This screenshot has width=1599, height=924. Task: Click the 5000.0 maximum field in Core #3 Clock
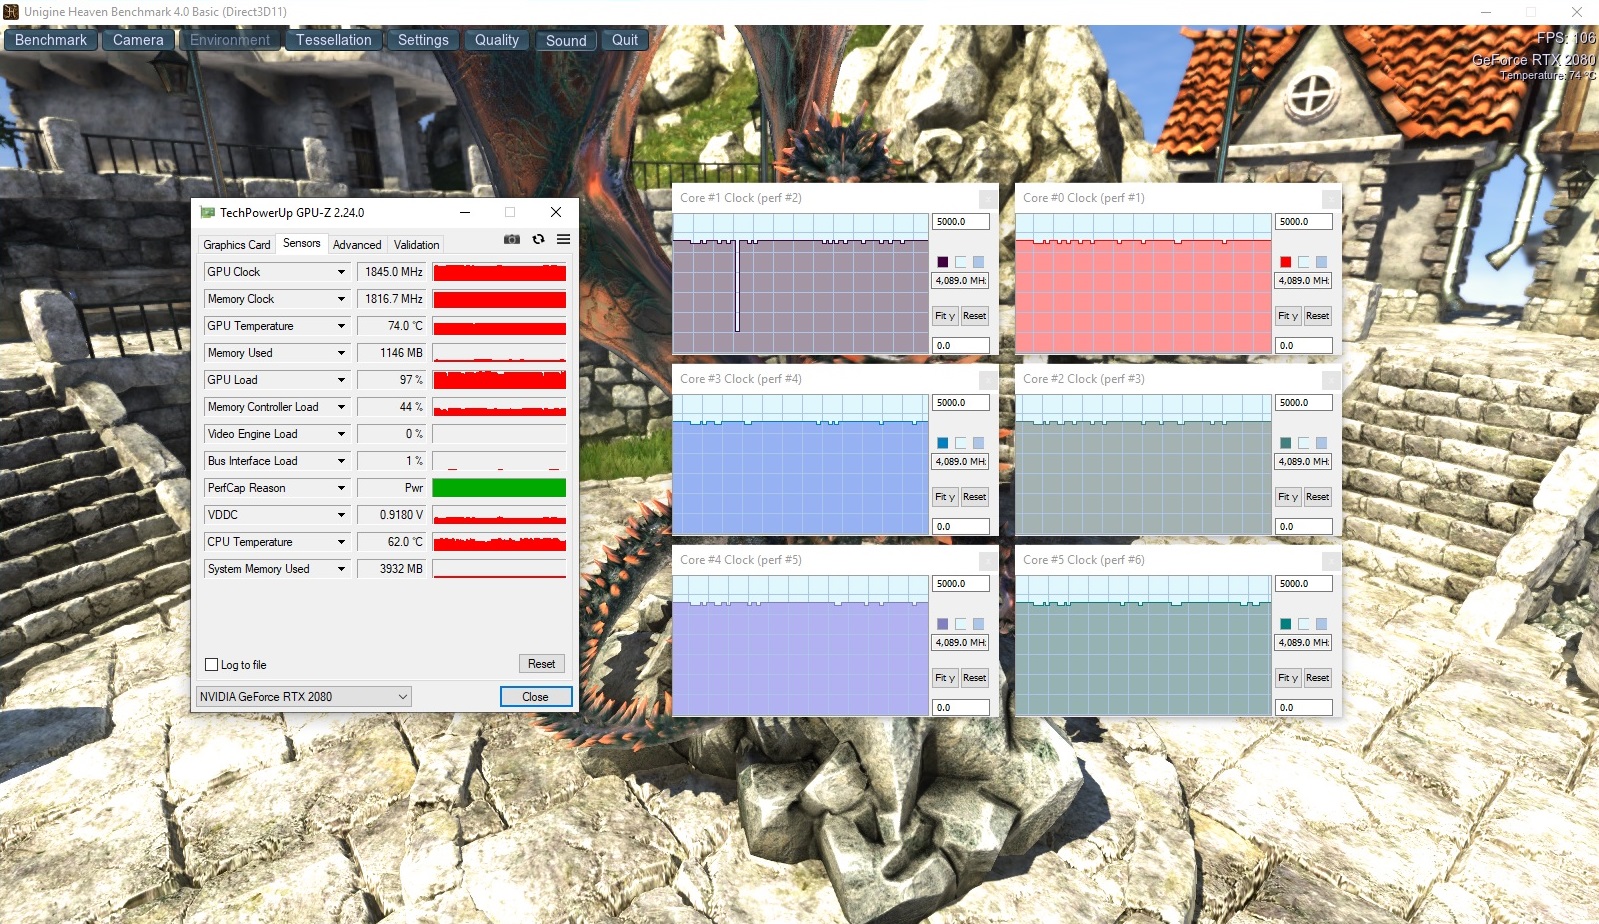[961, 403]
